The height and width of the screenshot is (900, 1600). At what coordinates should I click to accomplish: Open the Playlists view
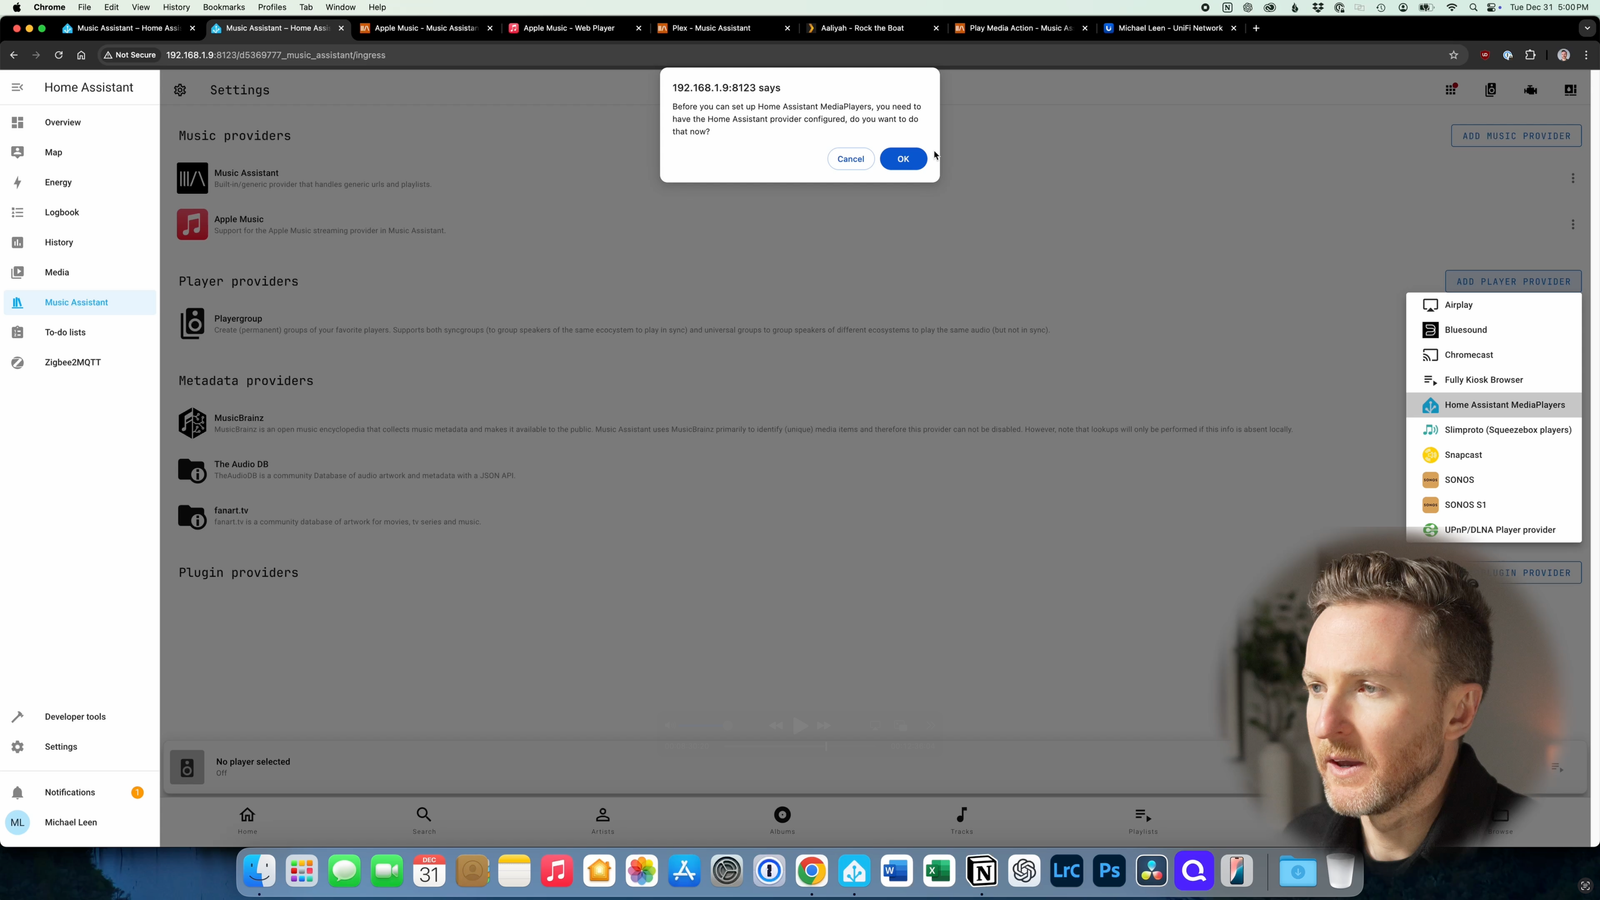point(1141,820)
